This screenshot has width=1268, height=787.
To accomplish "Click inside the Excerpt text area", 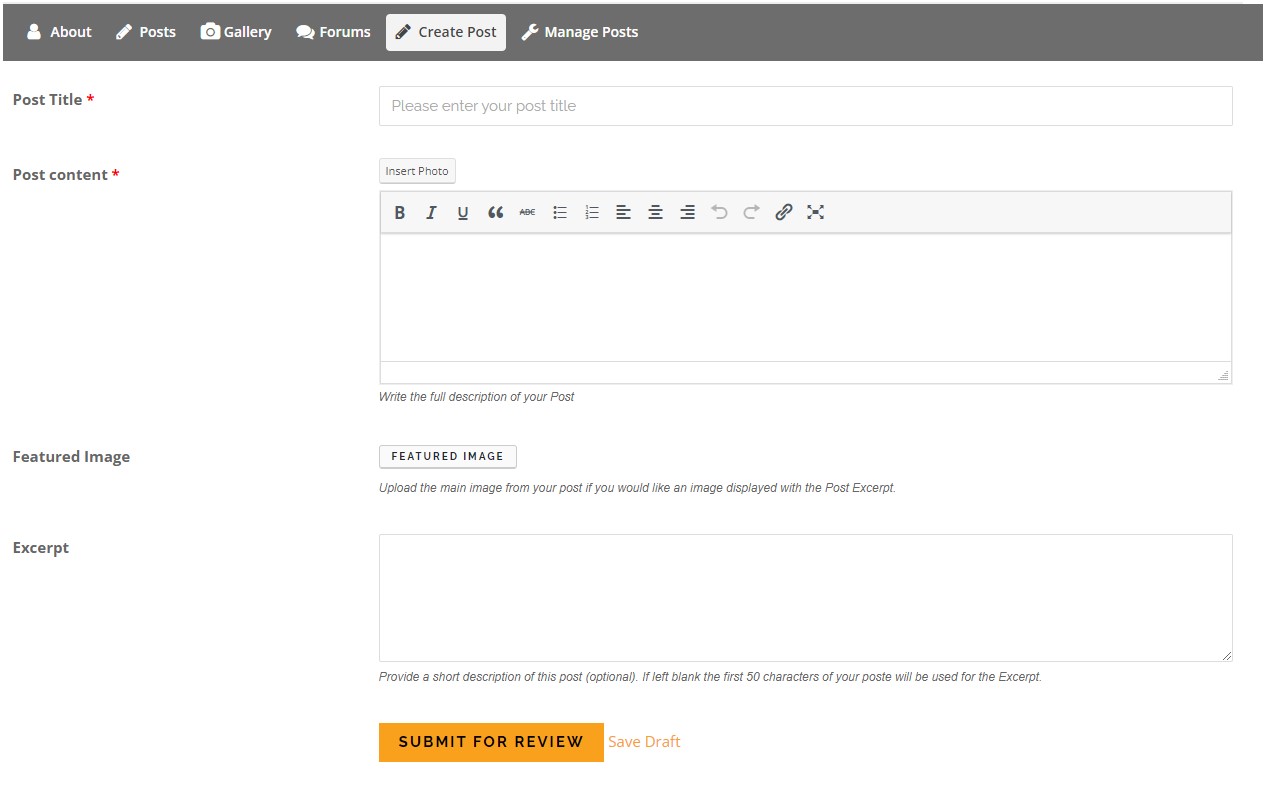I will pyautogui.click(x=806, y=598).
